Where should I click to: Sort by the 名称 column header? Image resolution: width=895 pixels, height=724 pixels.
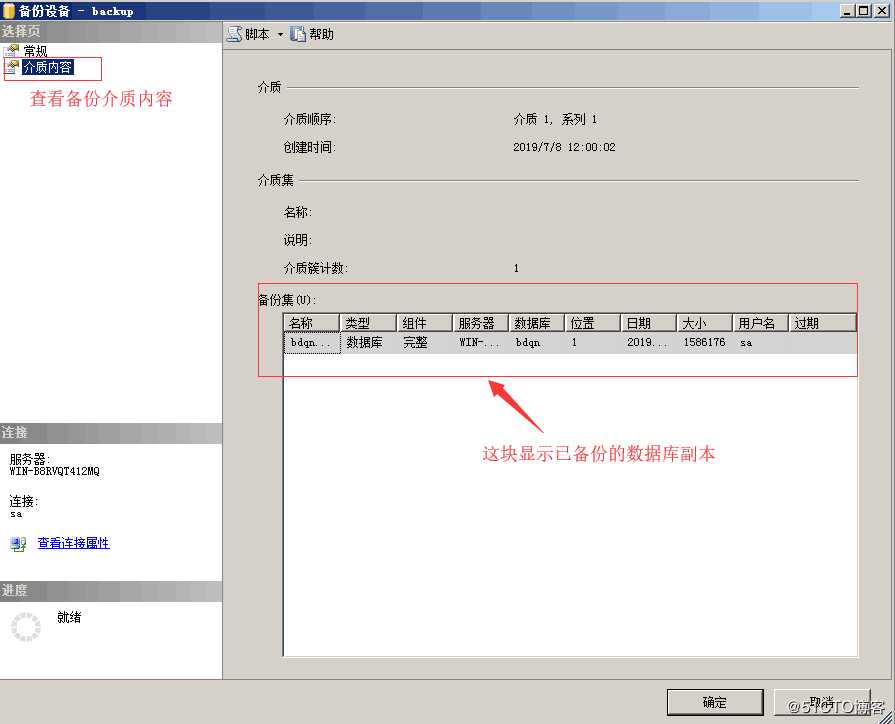tap(312, 323)
